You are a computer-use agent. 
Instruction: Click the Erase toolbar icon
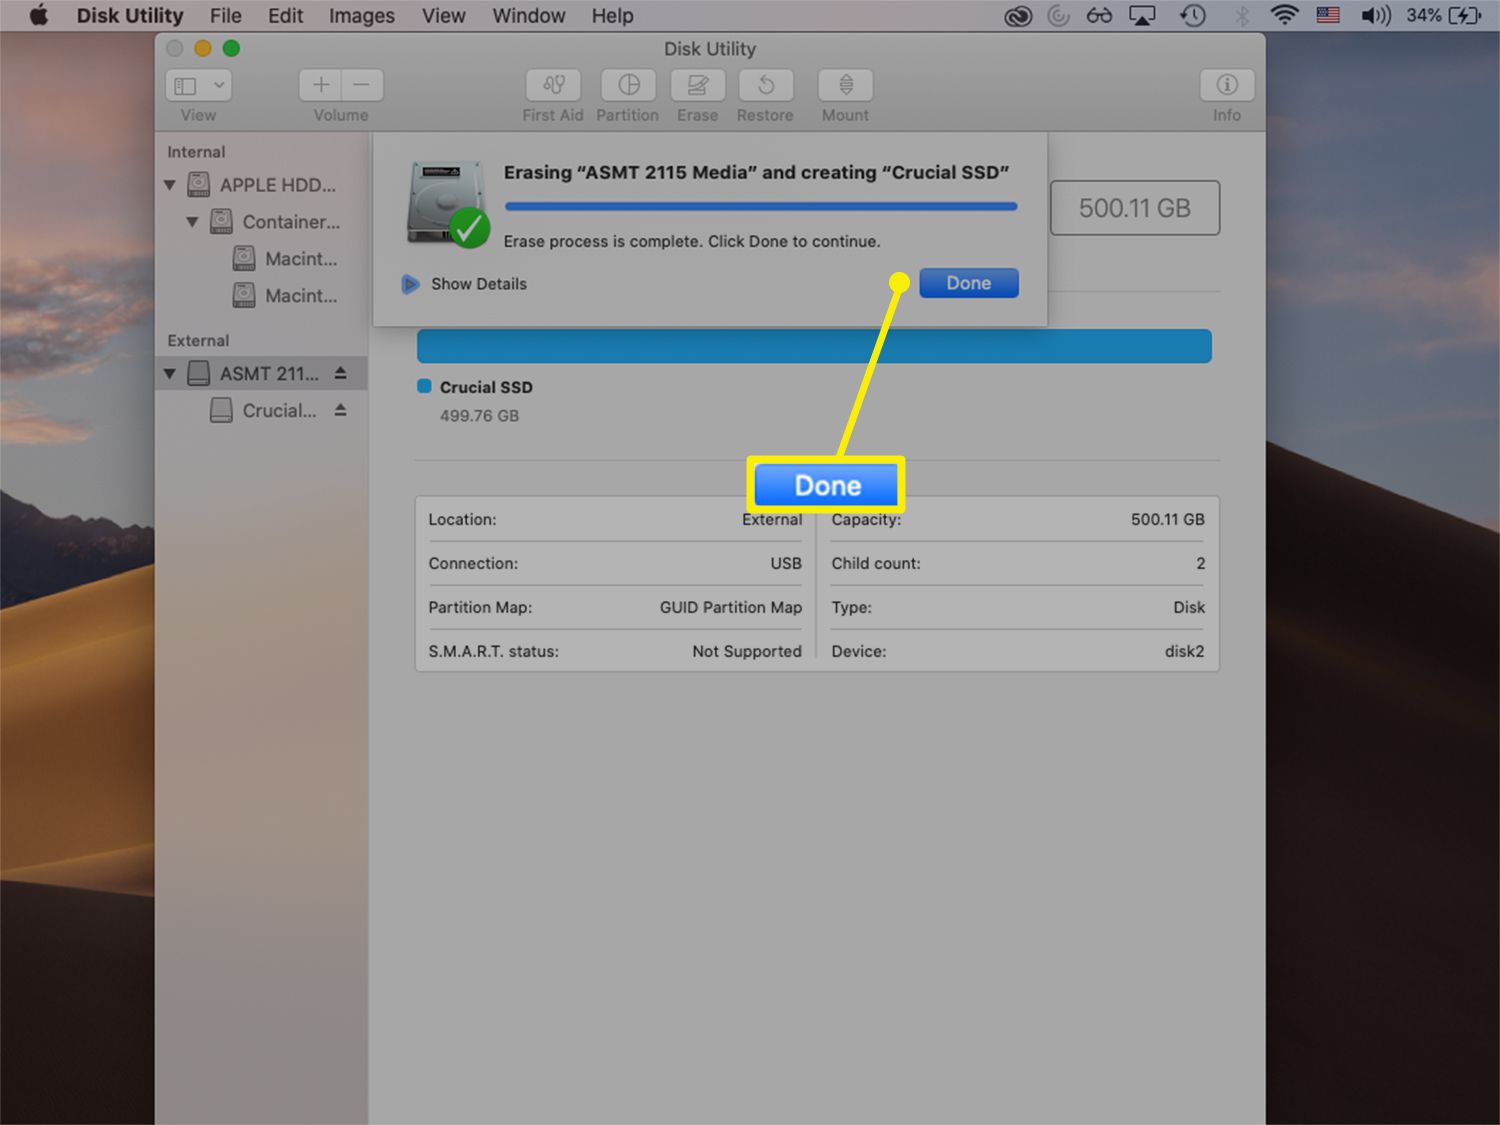(x=698, y=85)
